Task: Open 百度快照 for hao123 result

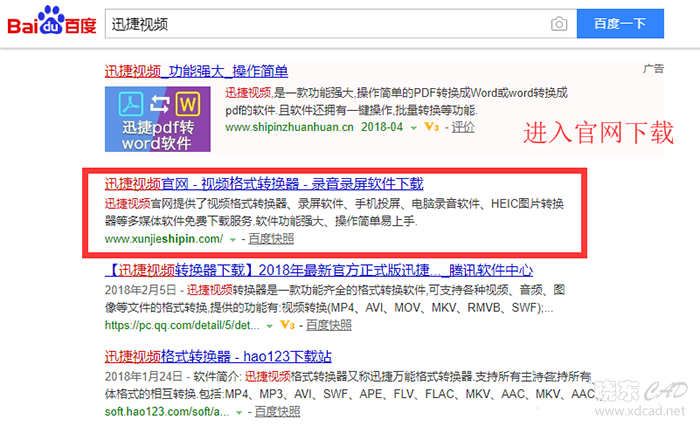Action: click(277, 411)
